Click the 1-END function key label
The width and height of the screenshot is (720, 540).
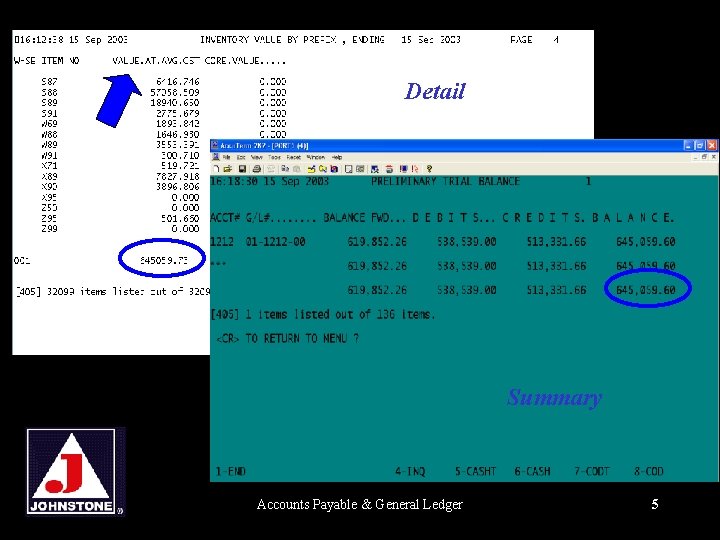(231, 472)
